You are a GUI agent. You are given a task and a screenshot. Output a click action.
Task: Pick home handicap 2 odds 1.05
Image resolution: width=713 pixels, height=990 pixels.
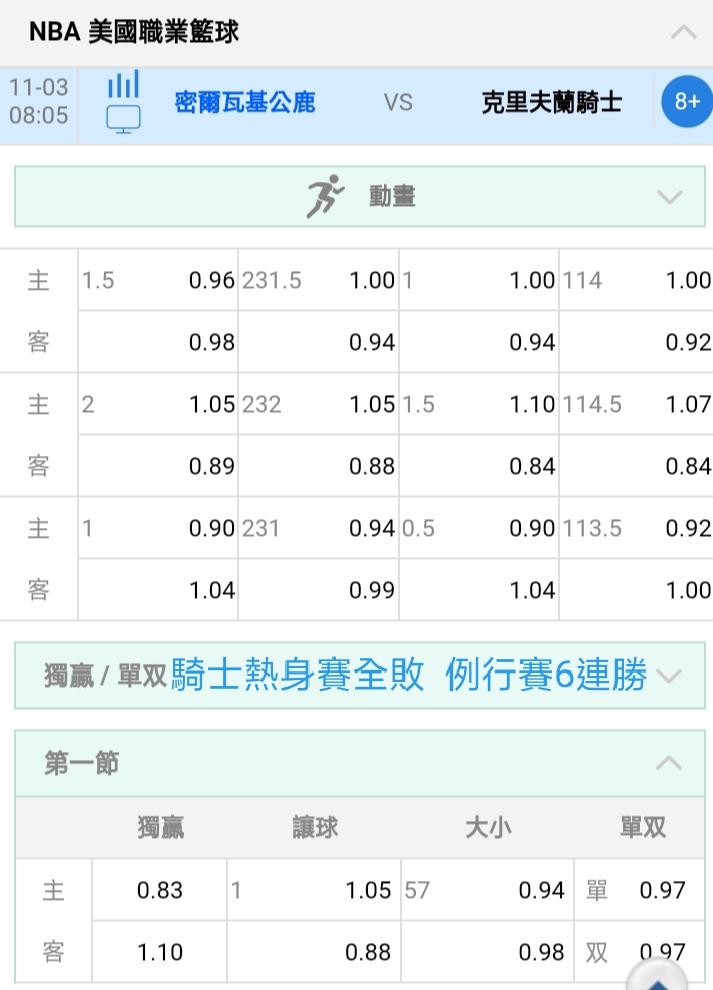[158, 403]
